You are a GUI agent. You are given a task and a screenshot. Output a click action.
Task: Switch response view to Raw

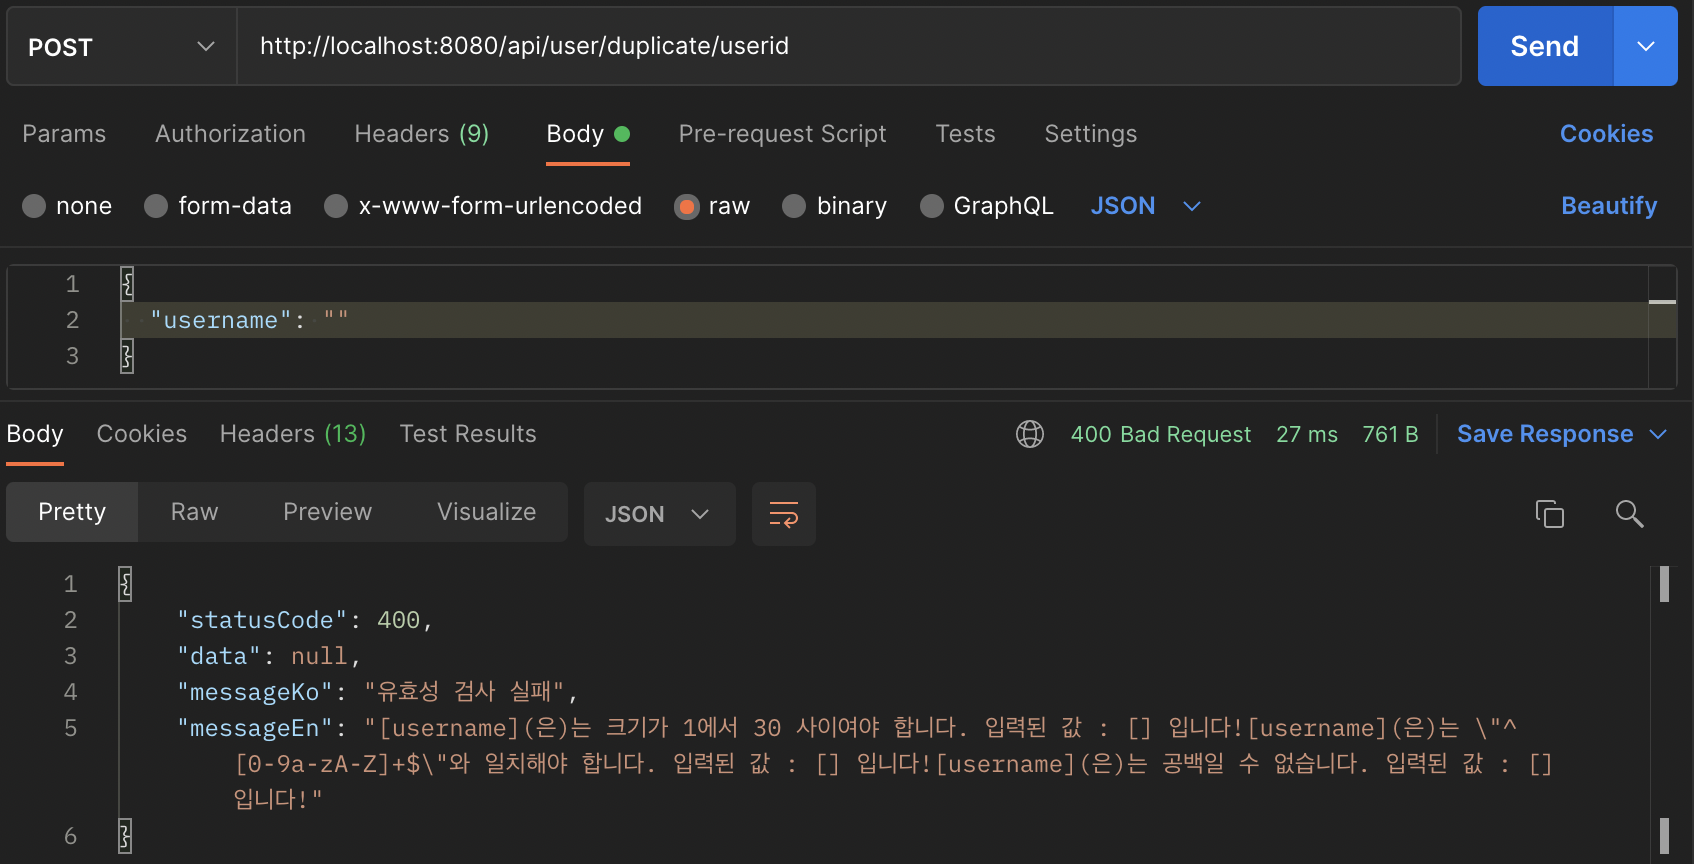[194, 512]
